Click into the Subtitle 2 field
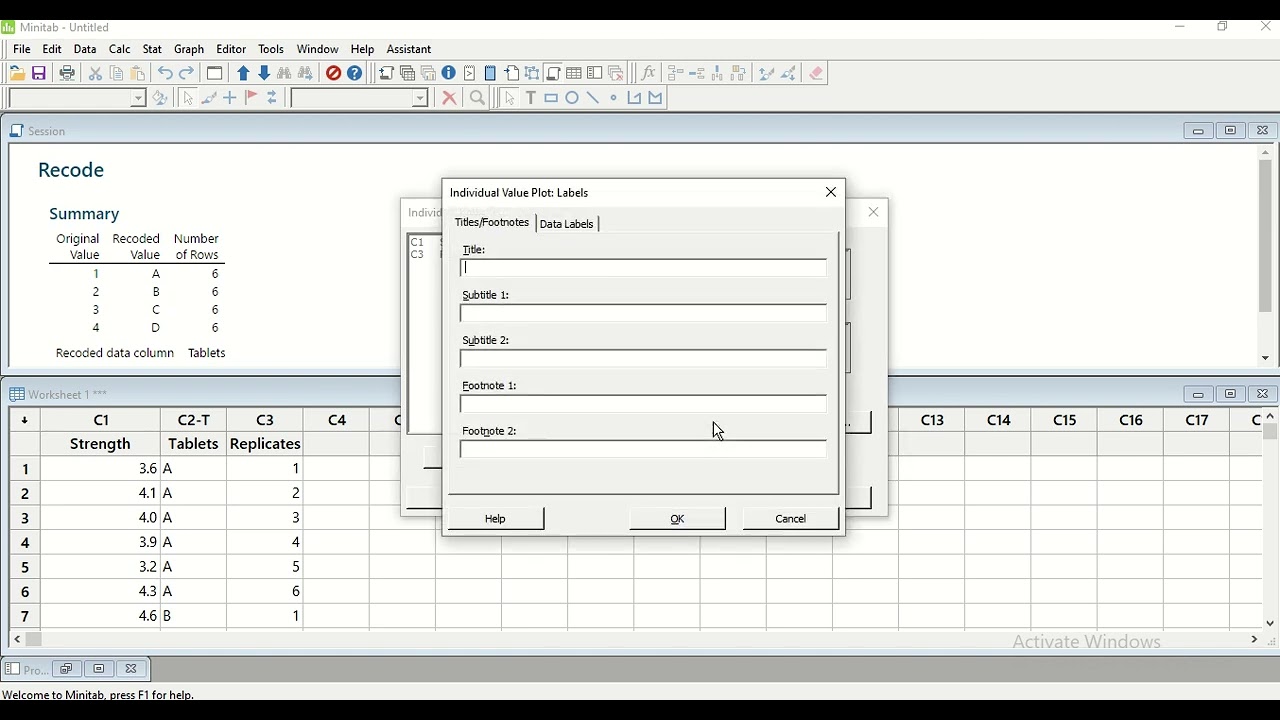Viewport: 1280px width, 720px height. tap(644, 358)
